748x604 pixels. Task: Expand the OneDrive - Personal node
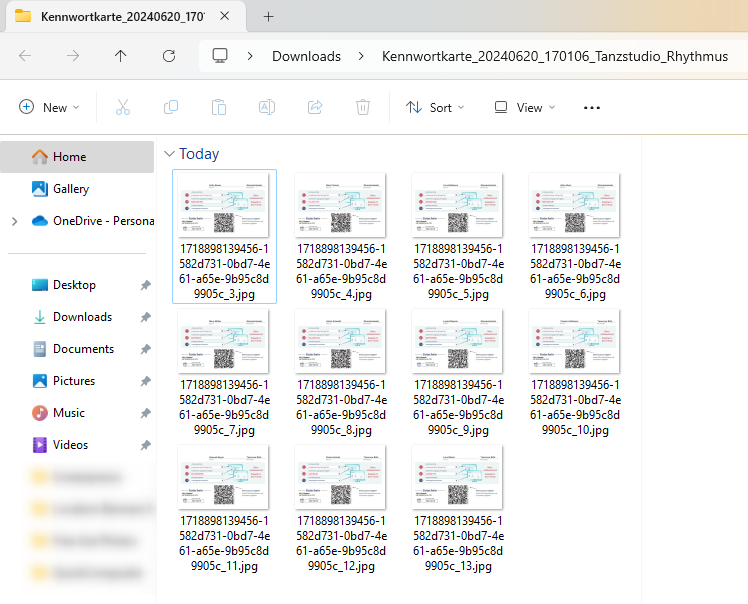(x=15, y=221)
